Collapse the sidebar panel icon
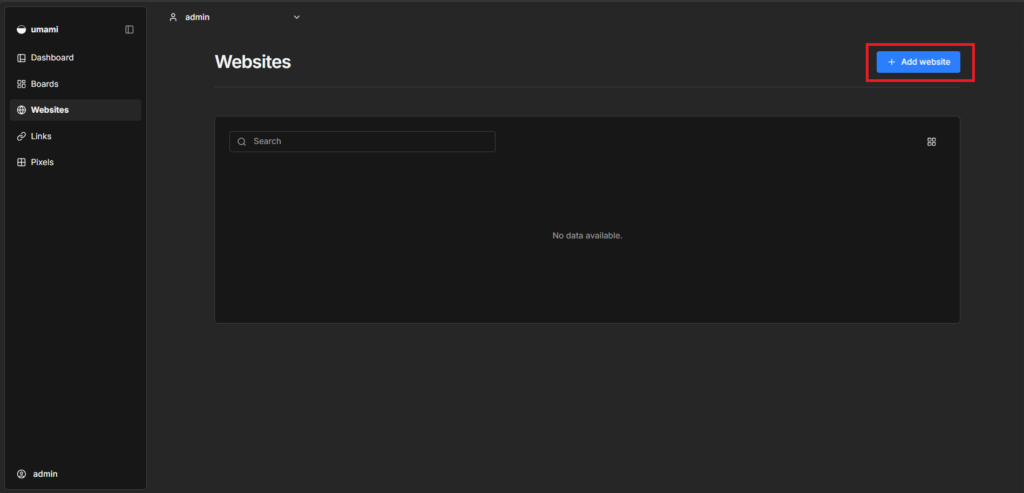Image resolution: width=1024 pixels, height=493 pixels. pos(129,29)
